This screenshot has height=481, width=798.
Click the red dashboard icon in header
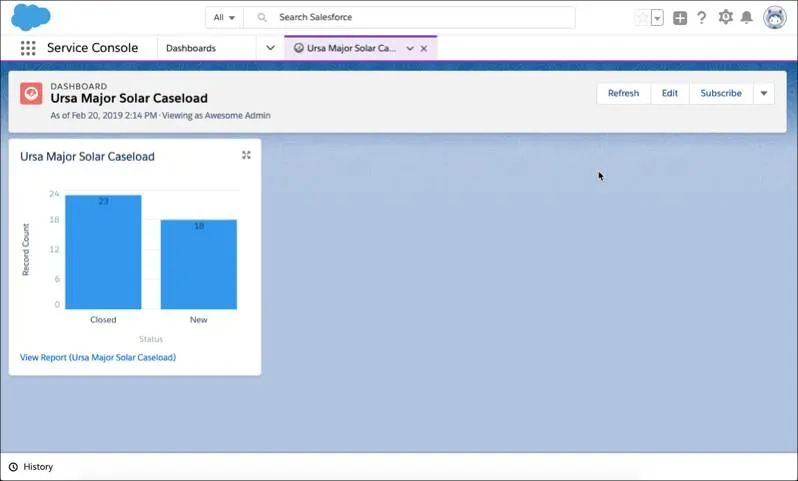(x=31, y=94)
